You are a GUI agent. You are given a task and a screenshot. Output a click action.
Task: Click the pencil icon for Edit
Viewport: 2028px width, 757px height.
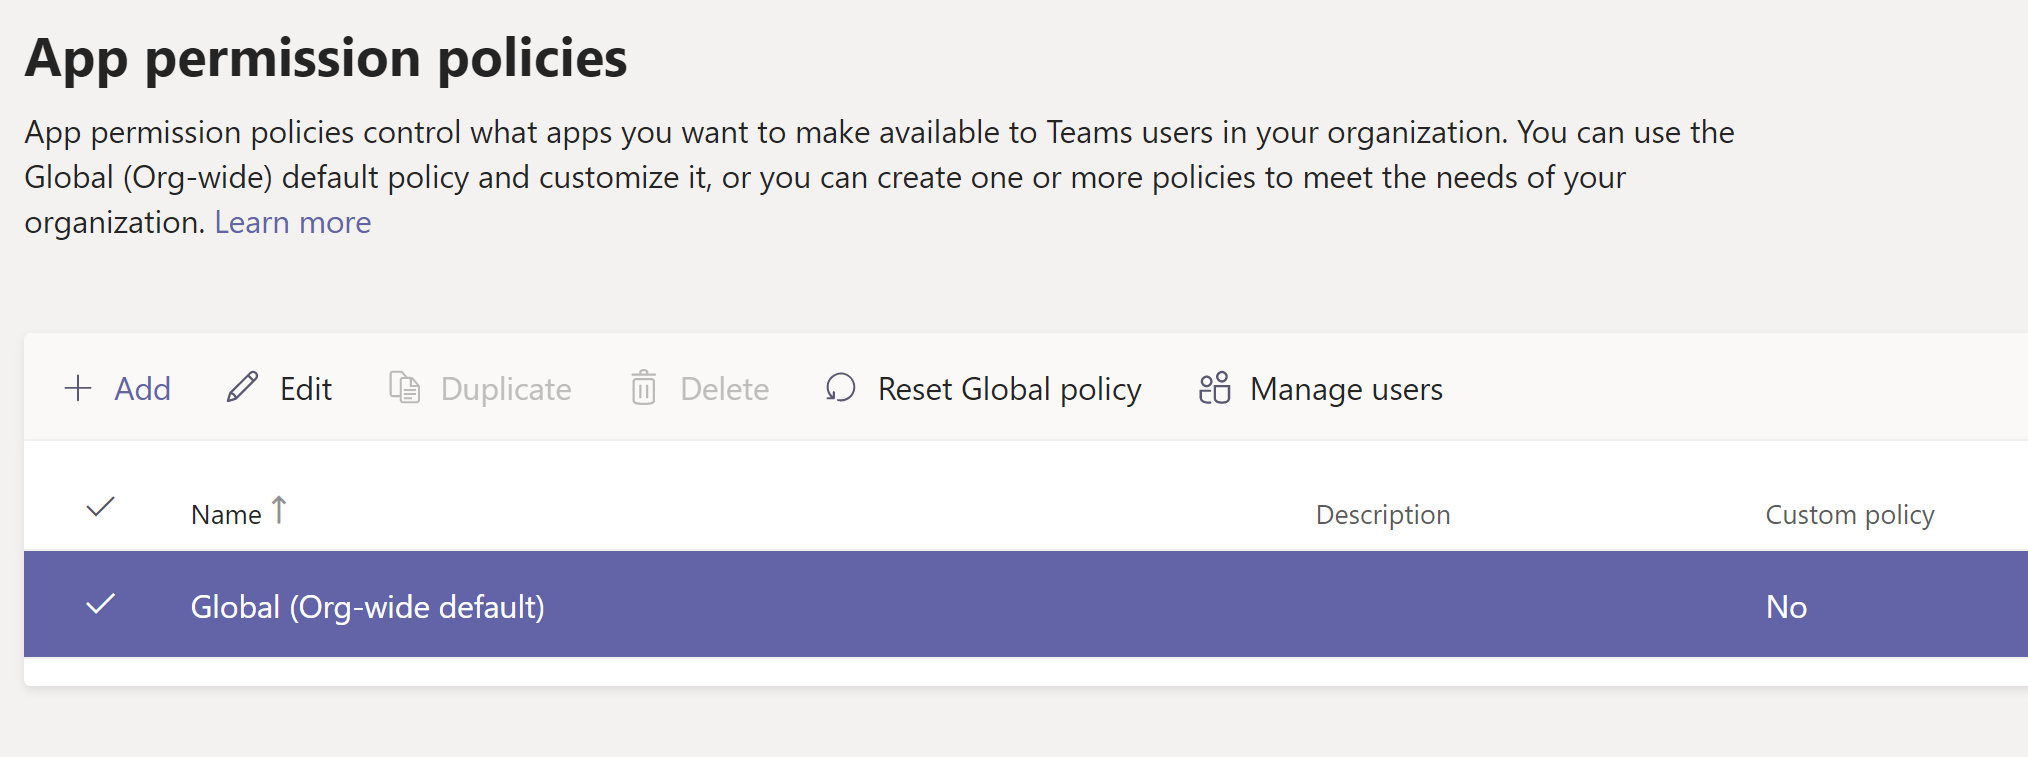[242, 387]
